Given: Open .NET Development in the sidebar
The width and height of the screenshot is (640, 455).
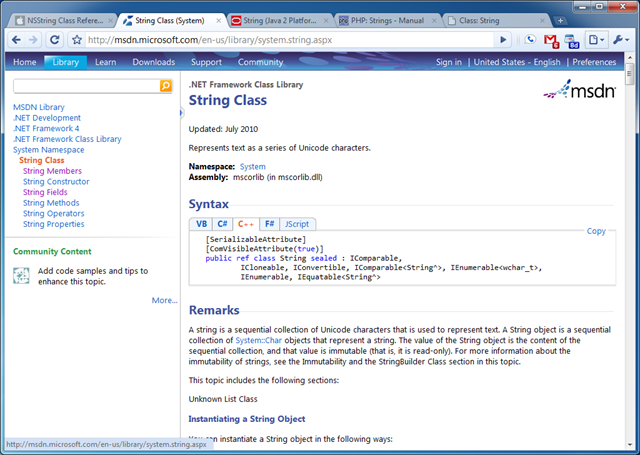Looking at the screenshot, I should click(x=47, y=118).
